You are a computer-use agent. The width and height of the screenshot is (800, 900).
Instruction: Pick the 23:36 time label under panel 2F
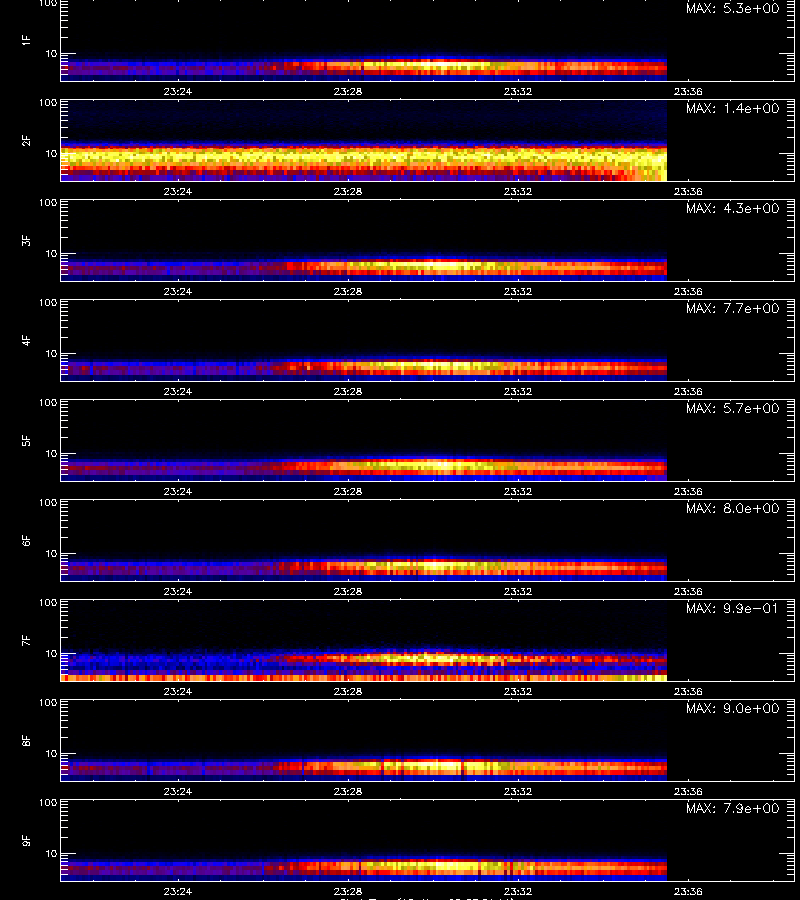688,191
